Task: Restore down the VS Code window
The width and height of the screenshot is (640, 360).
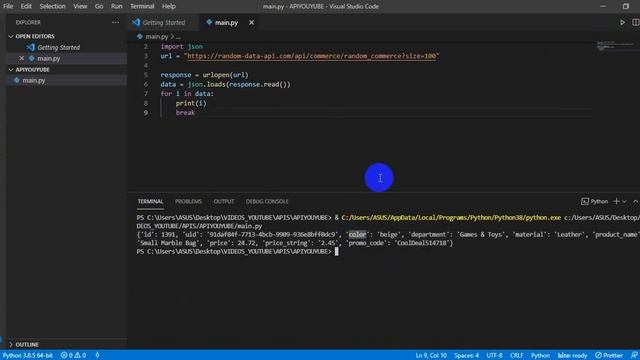Action: 626,6
